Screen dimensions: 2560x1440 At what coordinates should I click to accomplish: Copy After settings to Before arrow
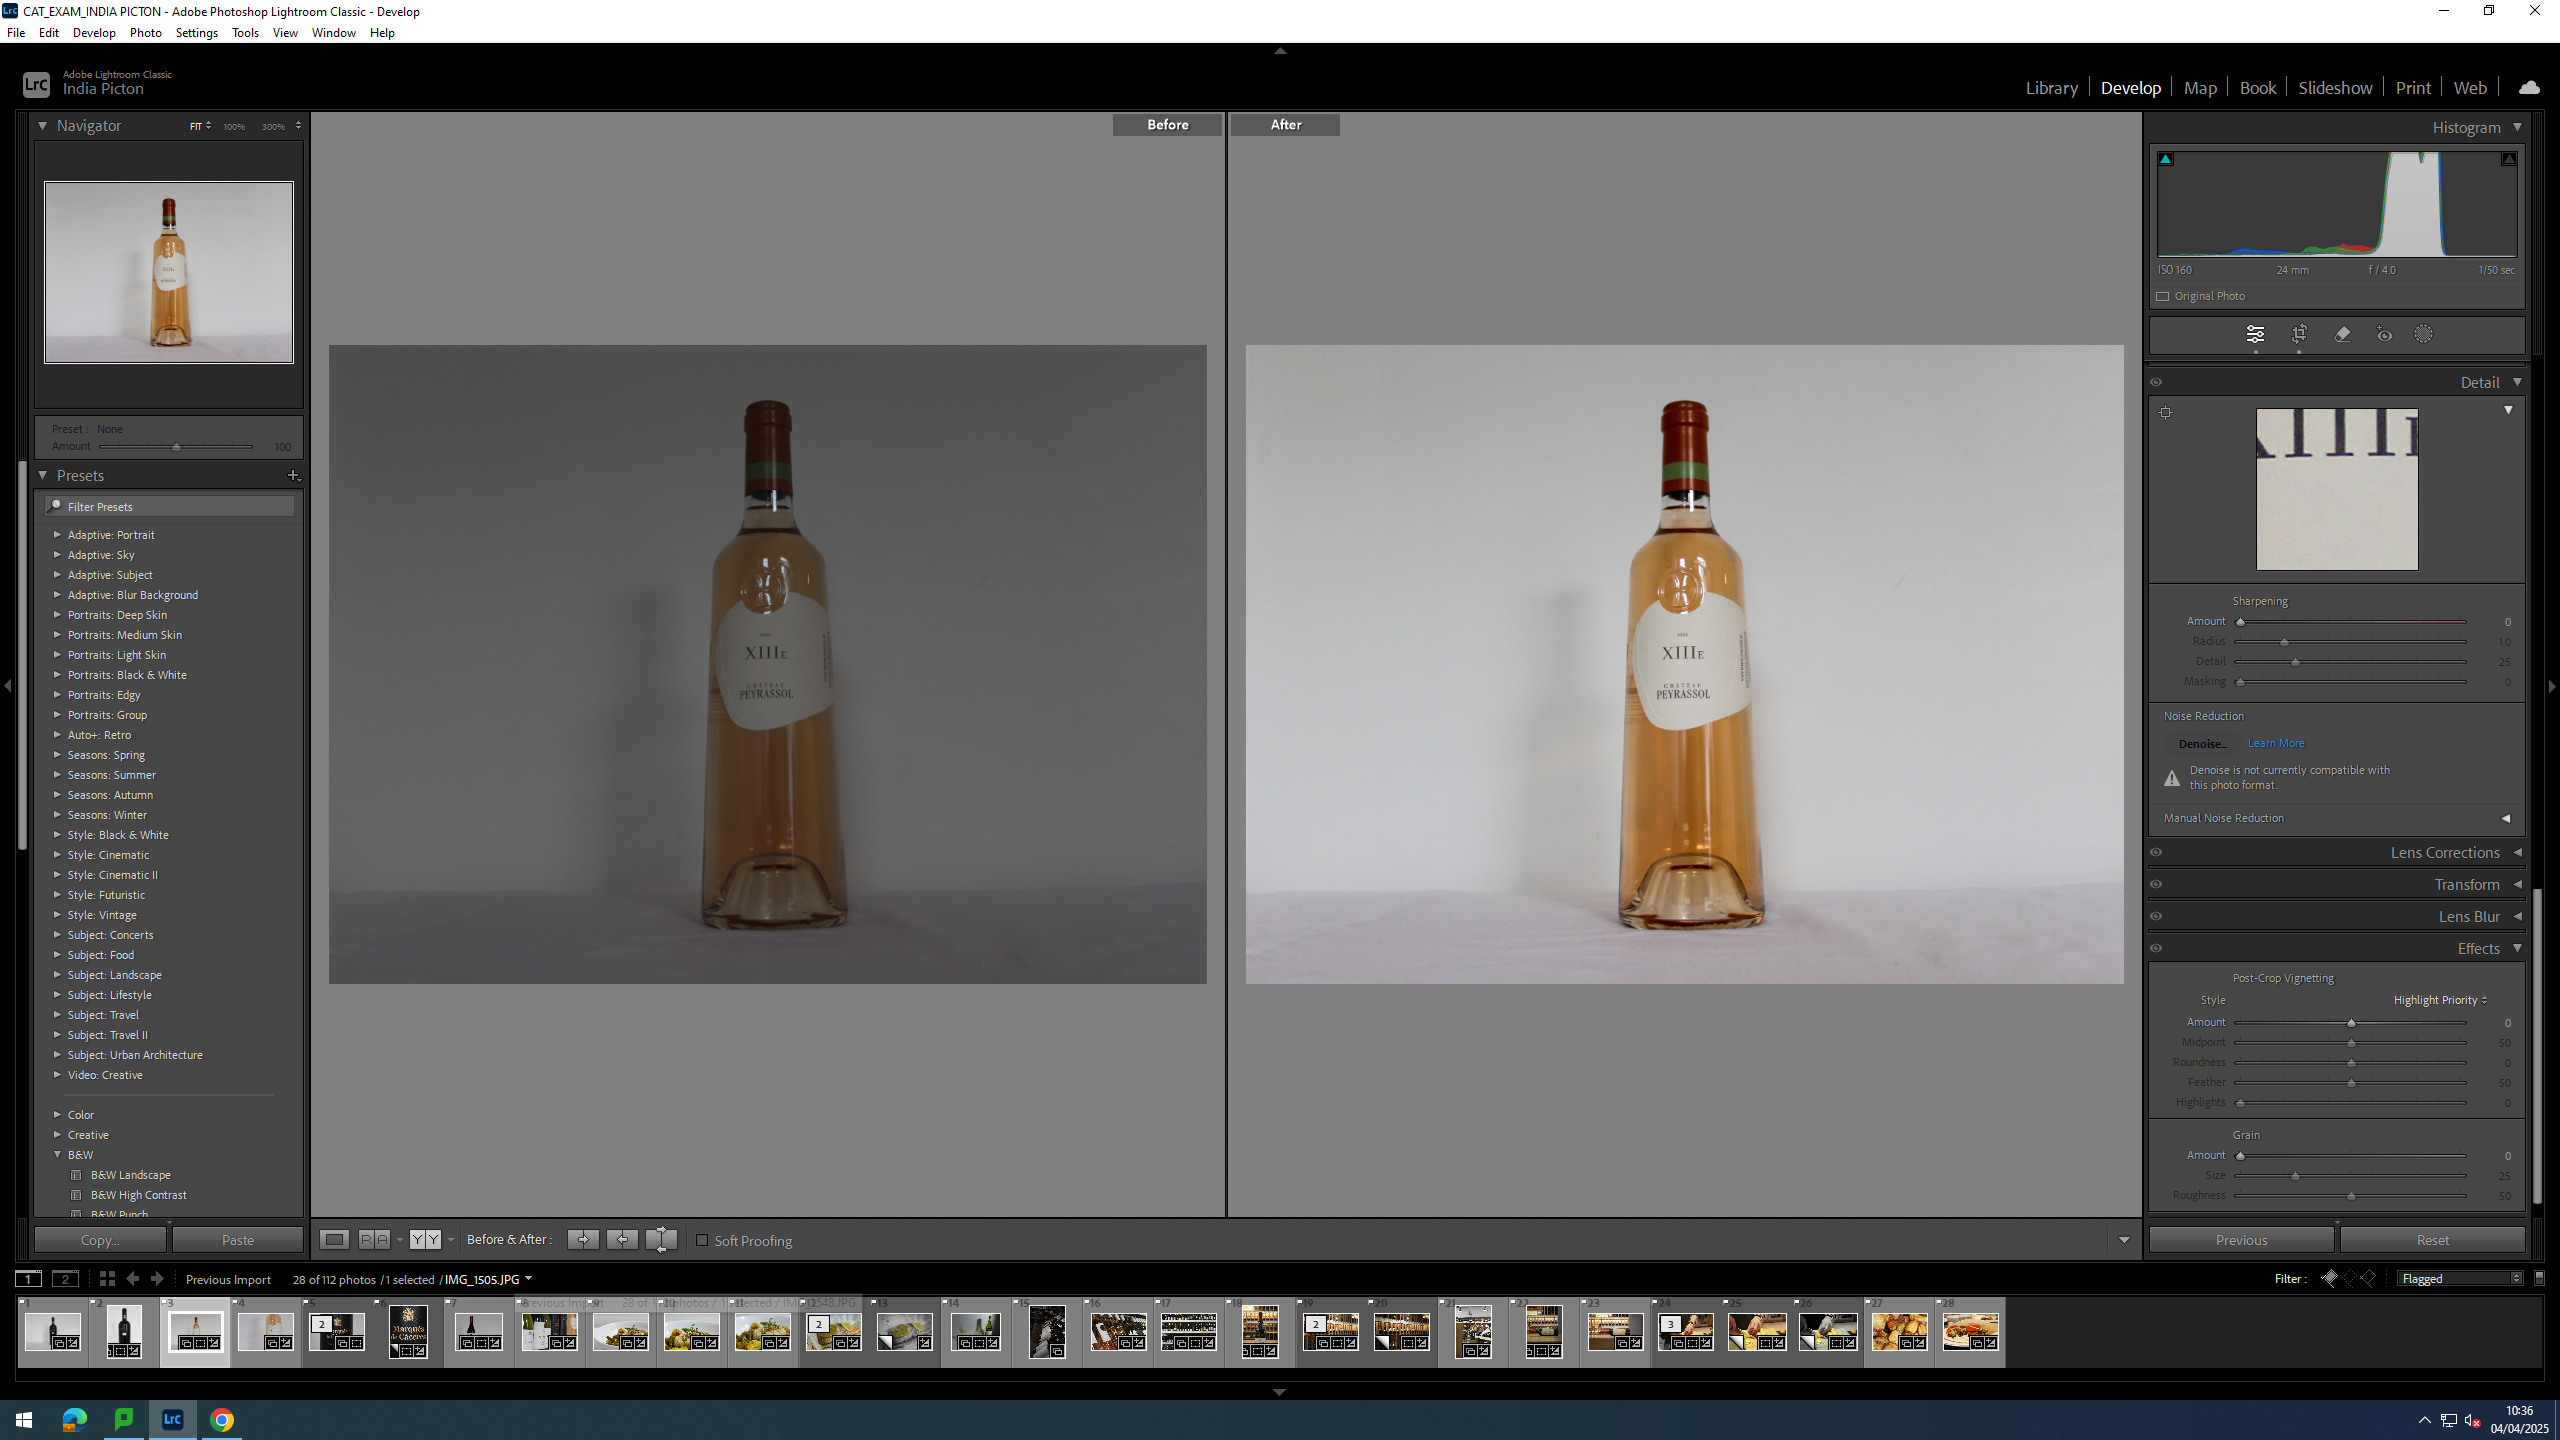[x=622, y=1240]
